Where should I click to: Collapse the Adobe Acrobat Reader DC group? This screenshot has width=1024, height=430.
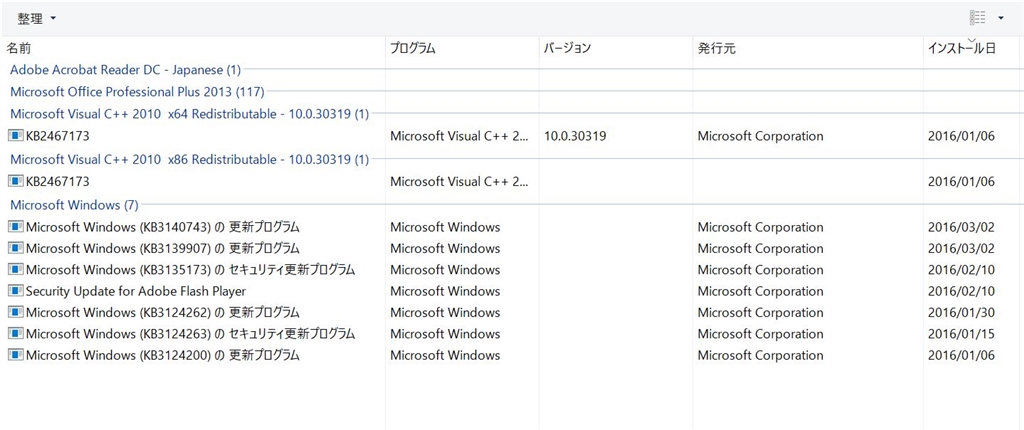point(125,70)
